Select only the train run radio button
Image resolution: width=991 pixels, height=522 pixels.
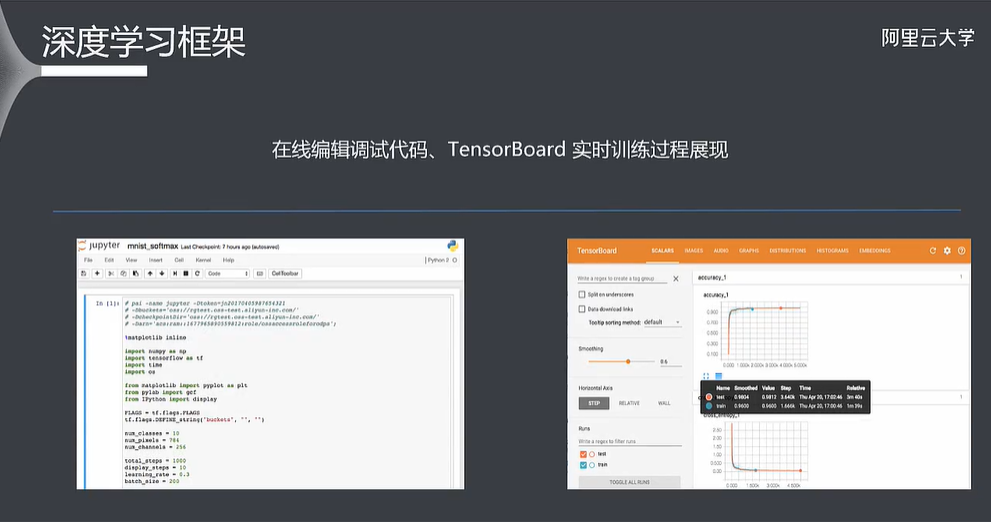click(x=592, y=465)
